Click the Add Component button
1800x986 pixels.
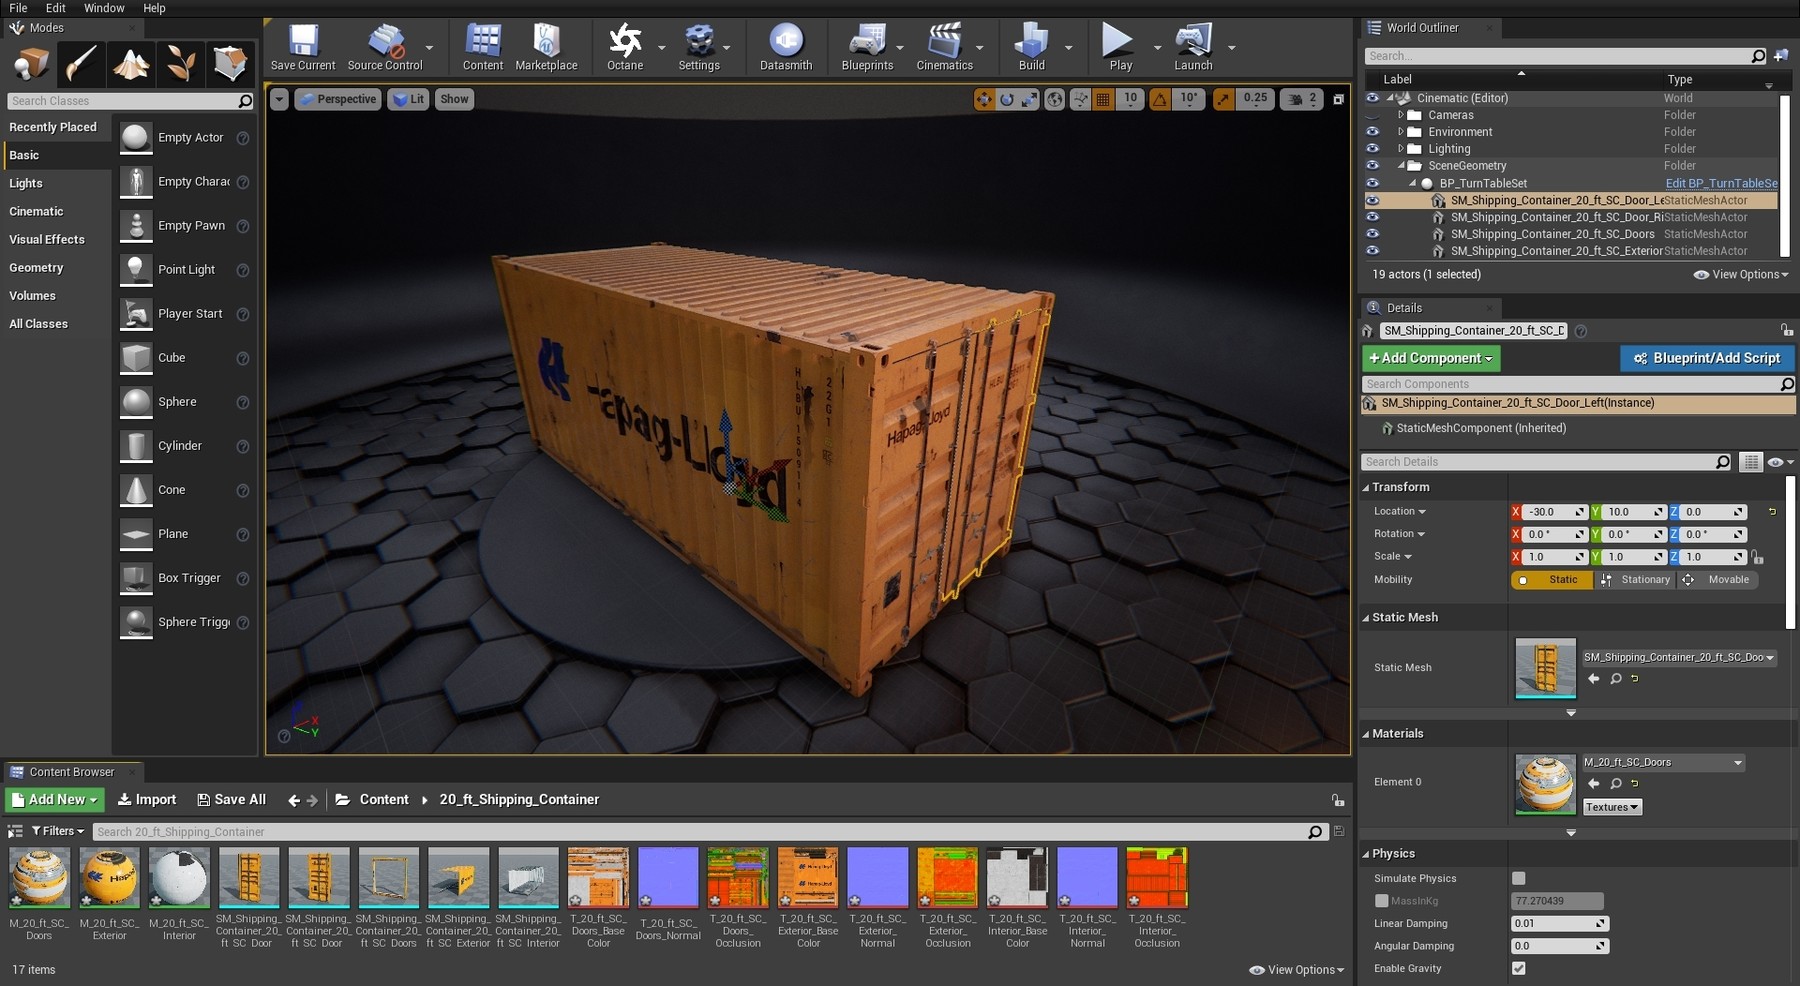tap(1430, 358)
